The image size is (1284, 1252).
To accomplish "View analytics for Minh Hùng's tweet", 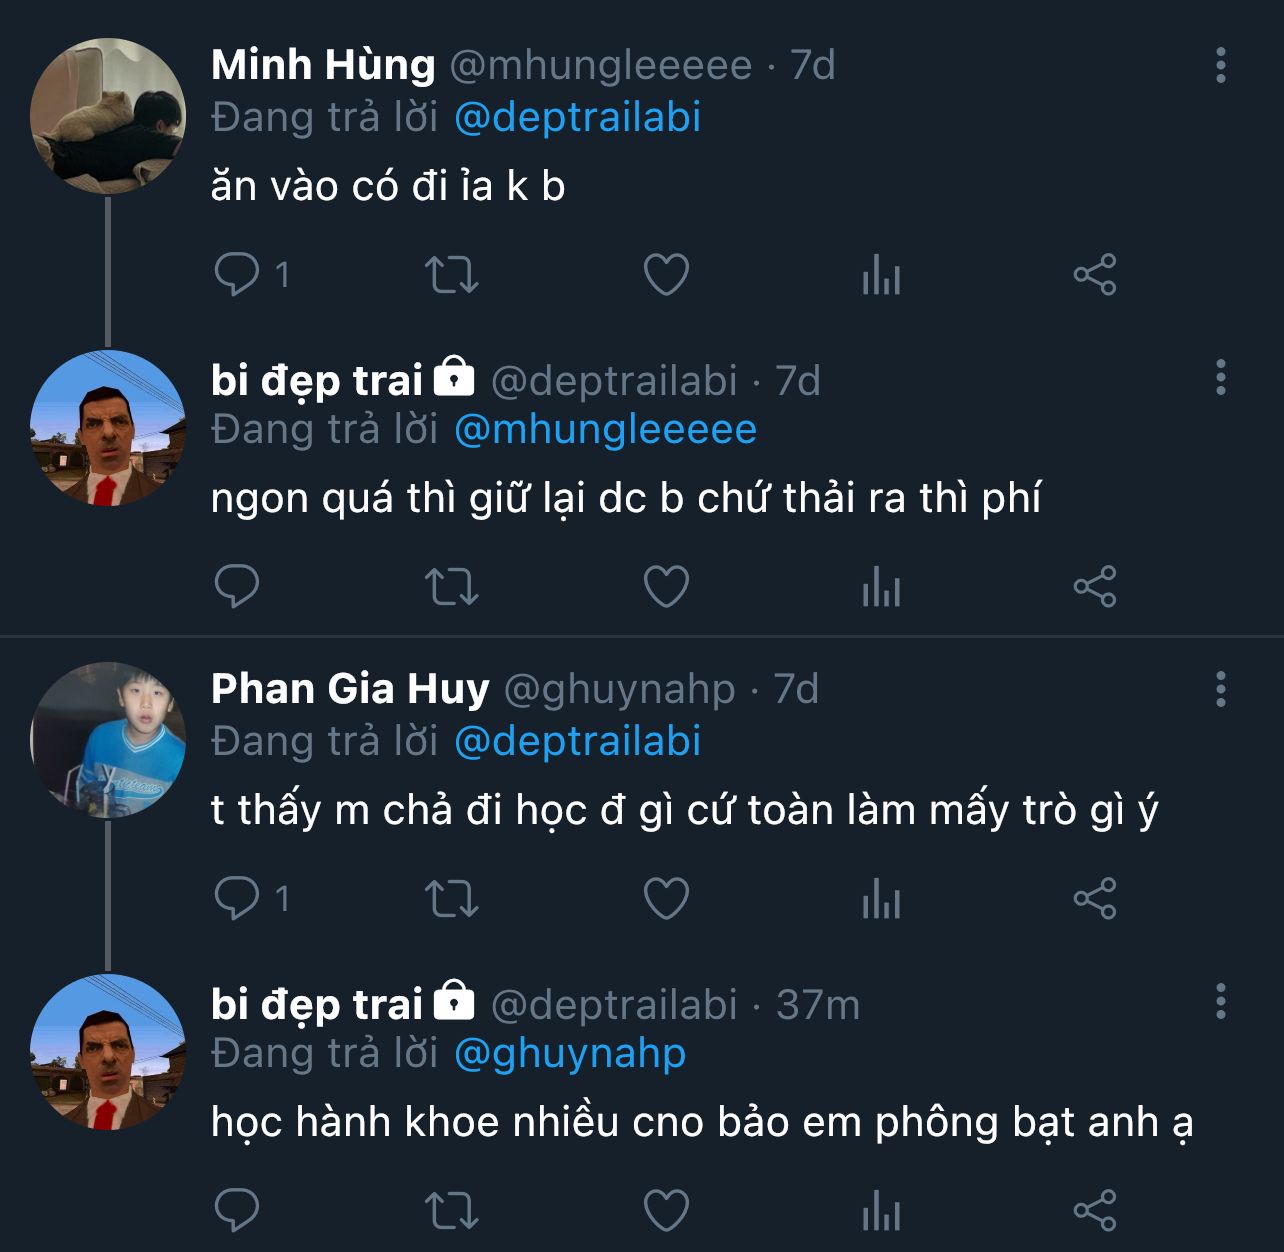I will coord(881,274).
